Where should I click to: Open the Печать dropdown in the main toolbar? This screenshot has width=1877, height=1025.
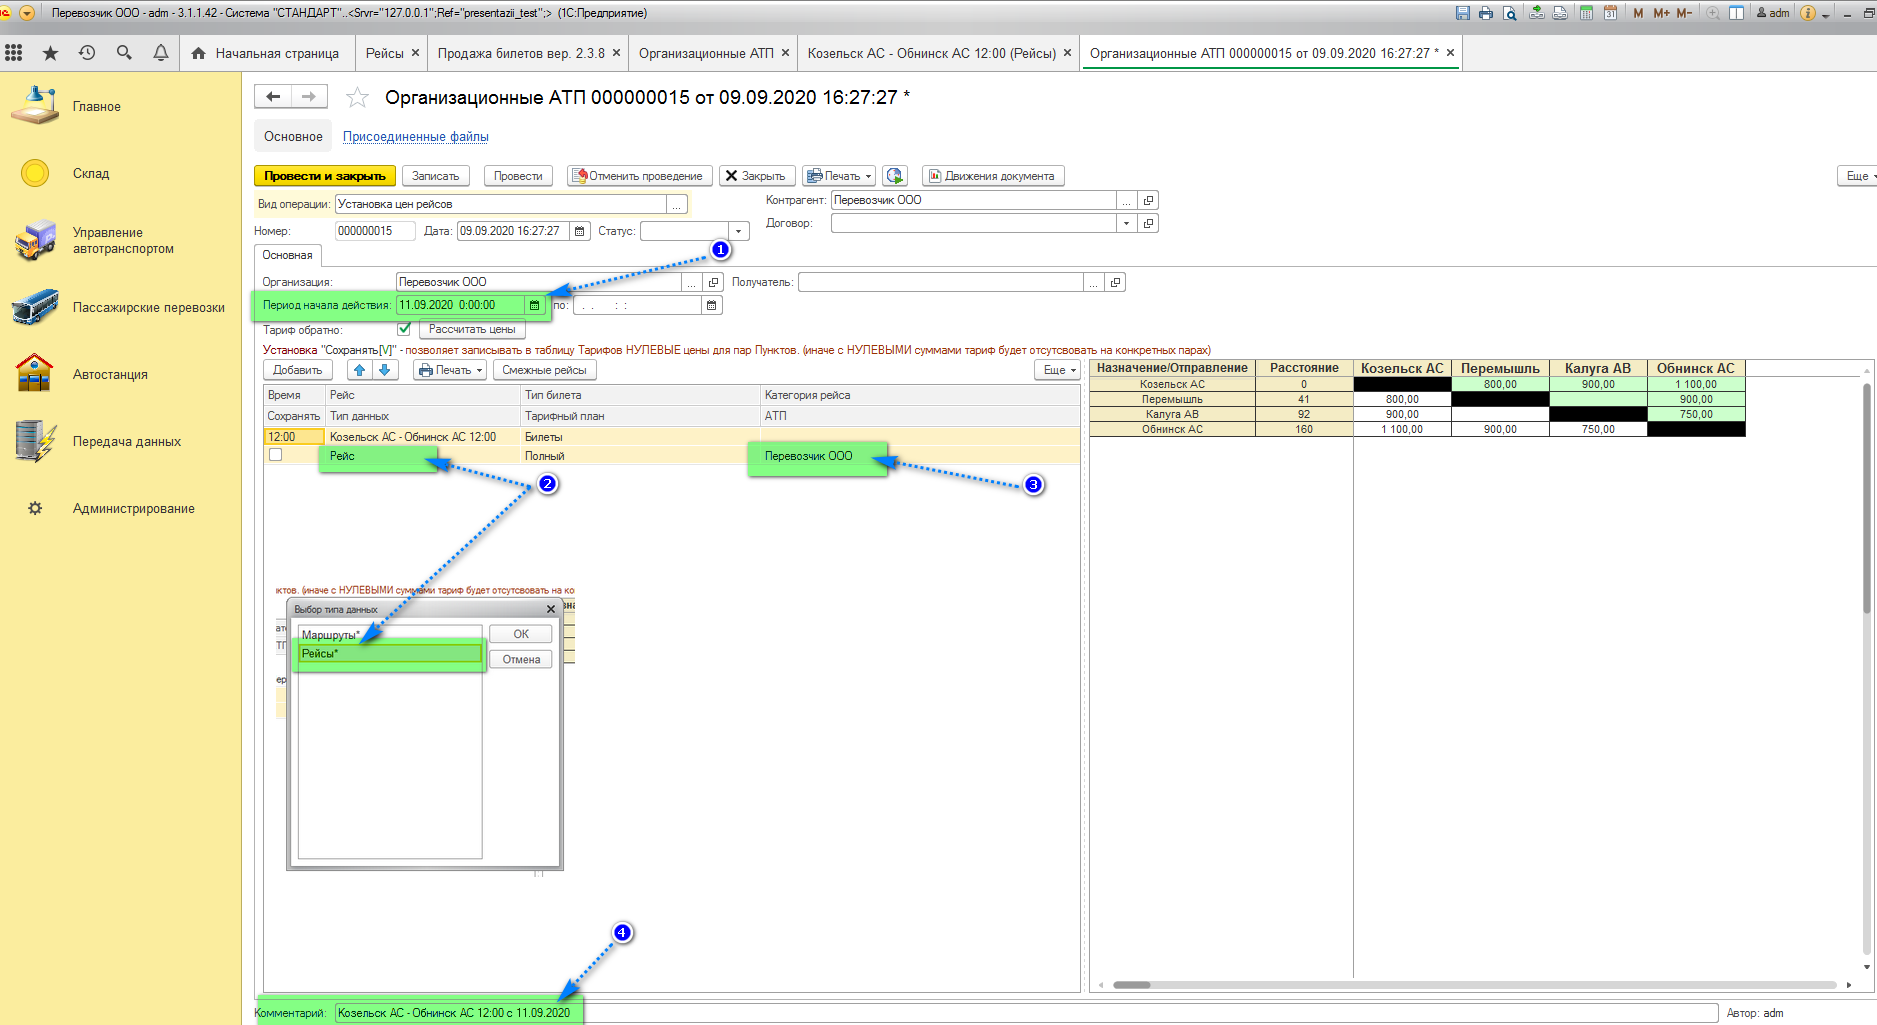pyautogui.click(x=839, y=176)
